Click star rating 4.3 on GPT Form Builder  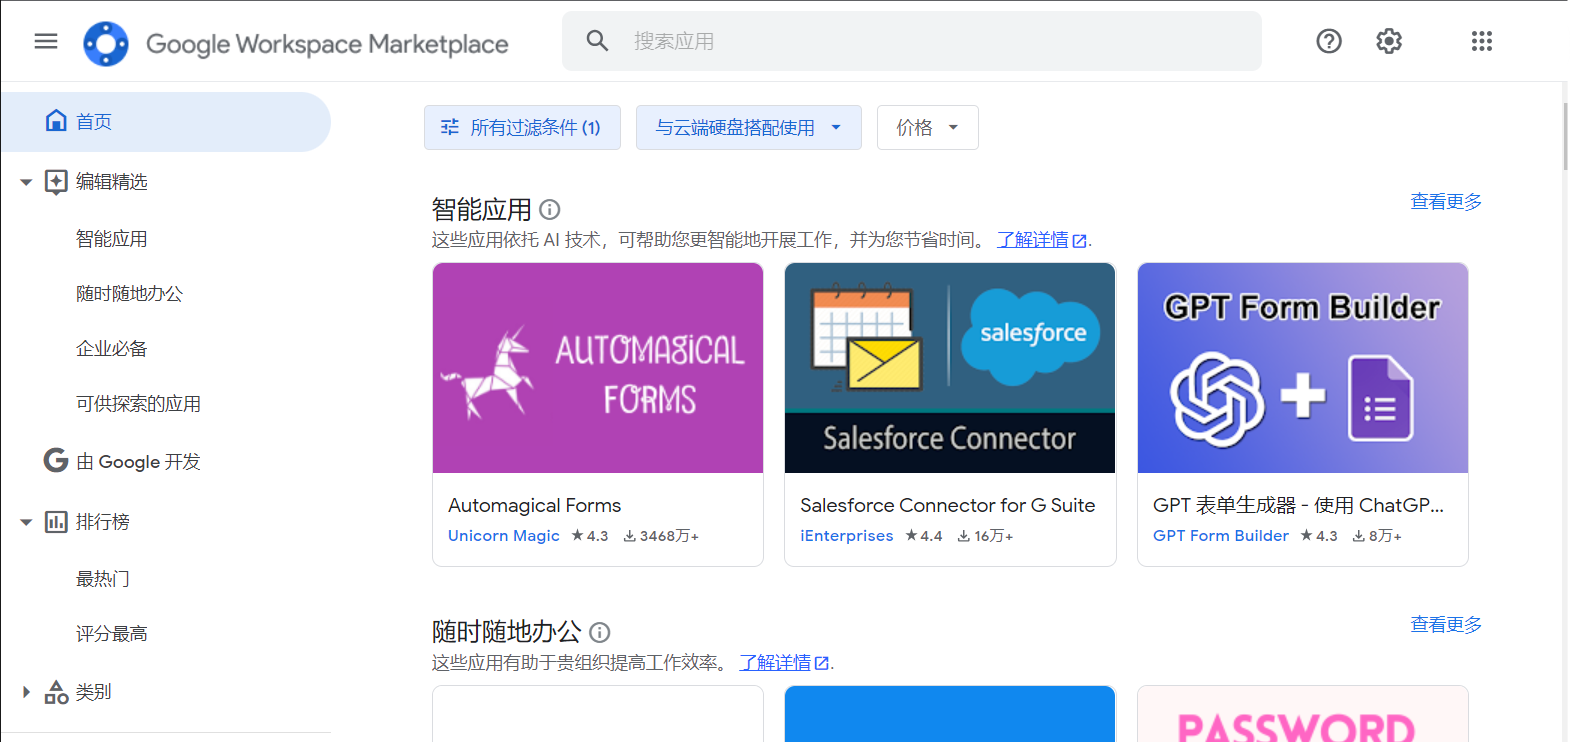[x=1319, y=536]
